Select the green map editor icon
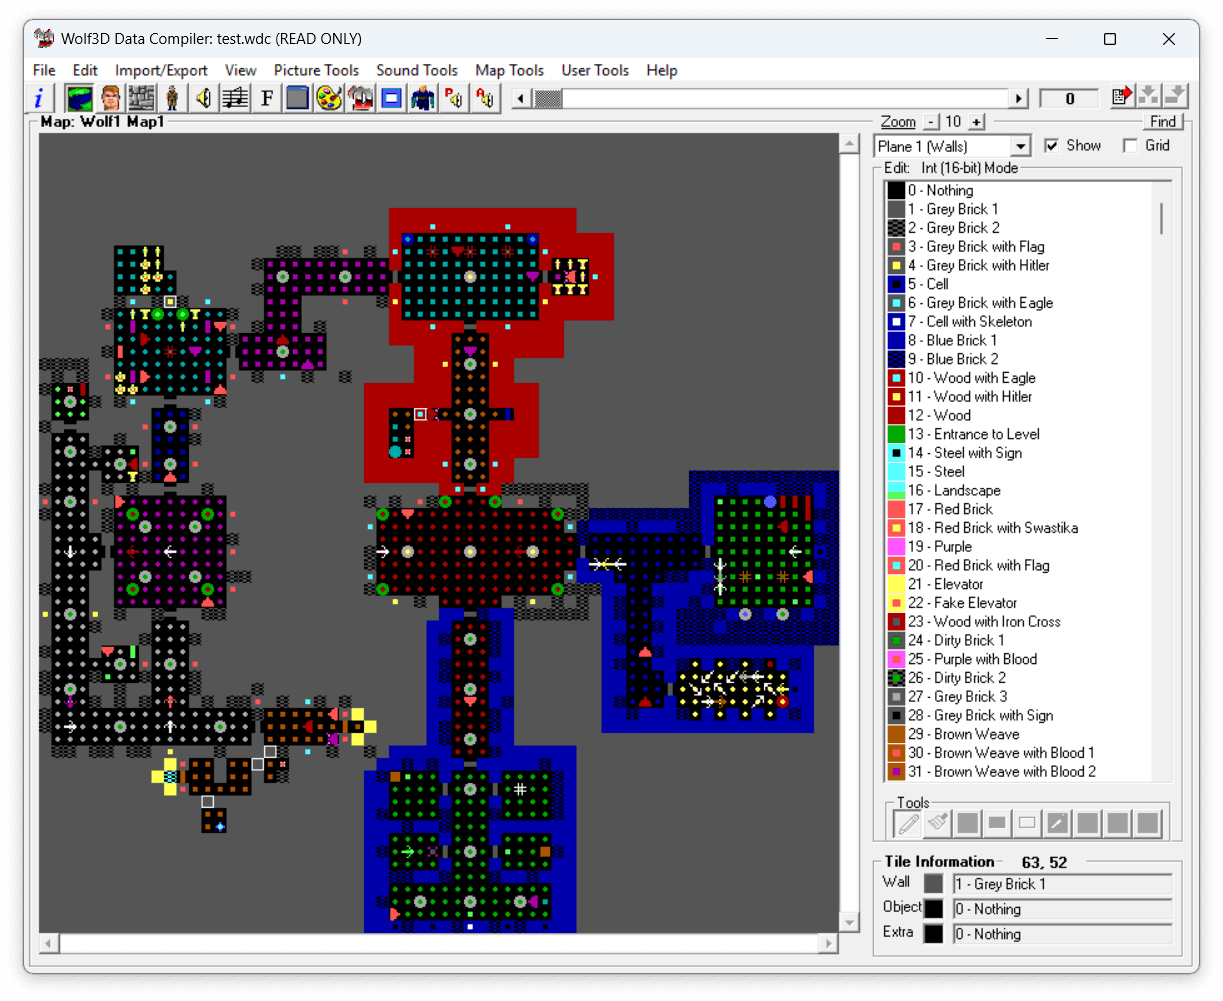The image size is (1223, 1001). 79,97
